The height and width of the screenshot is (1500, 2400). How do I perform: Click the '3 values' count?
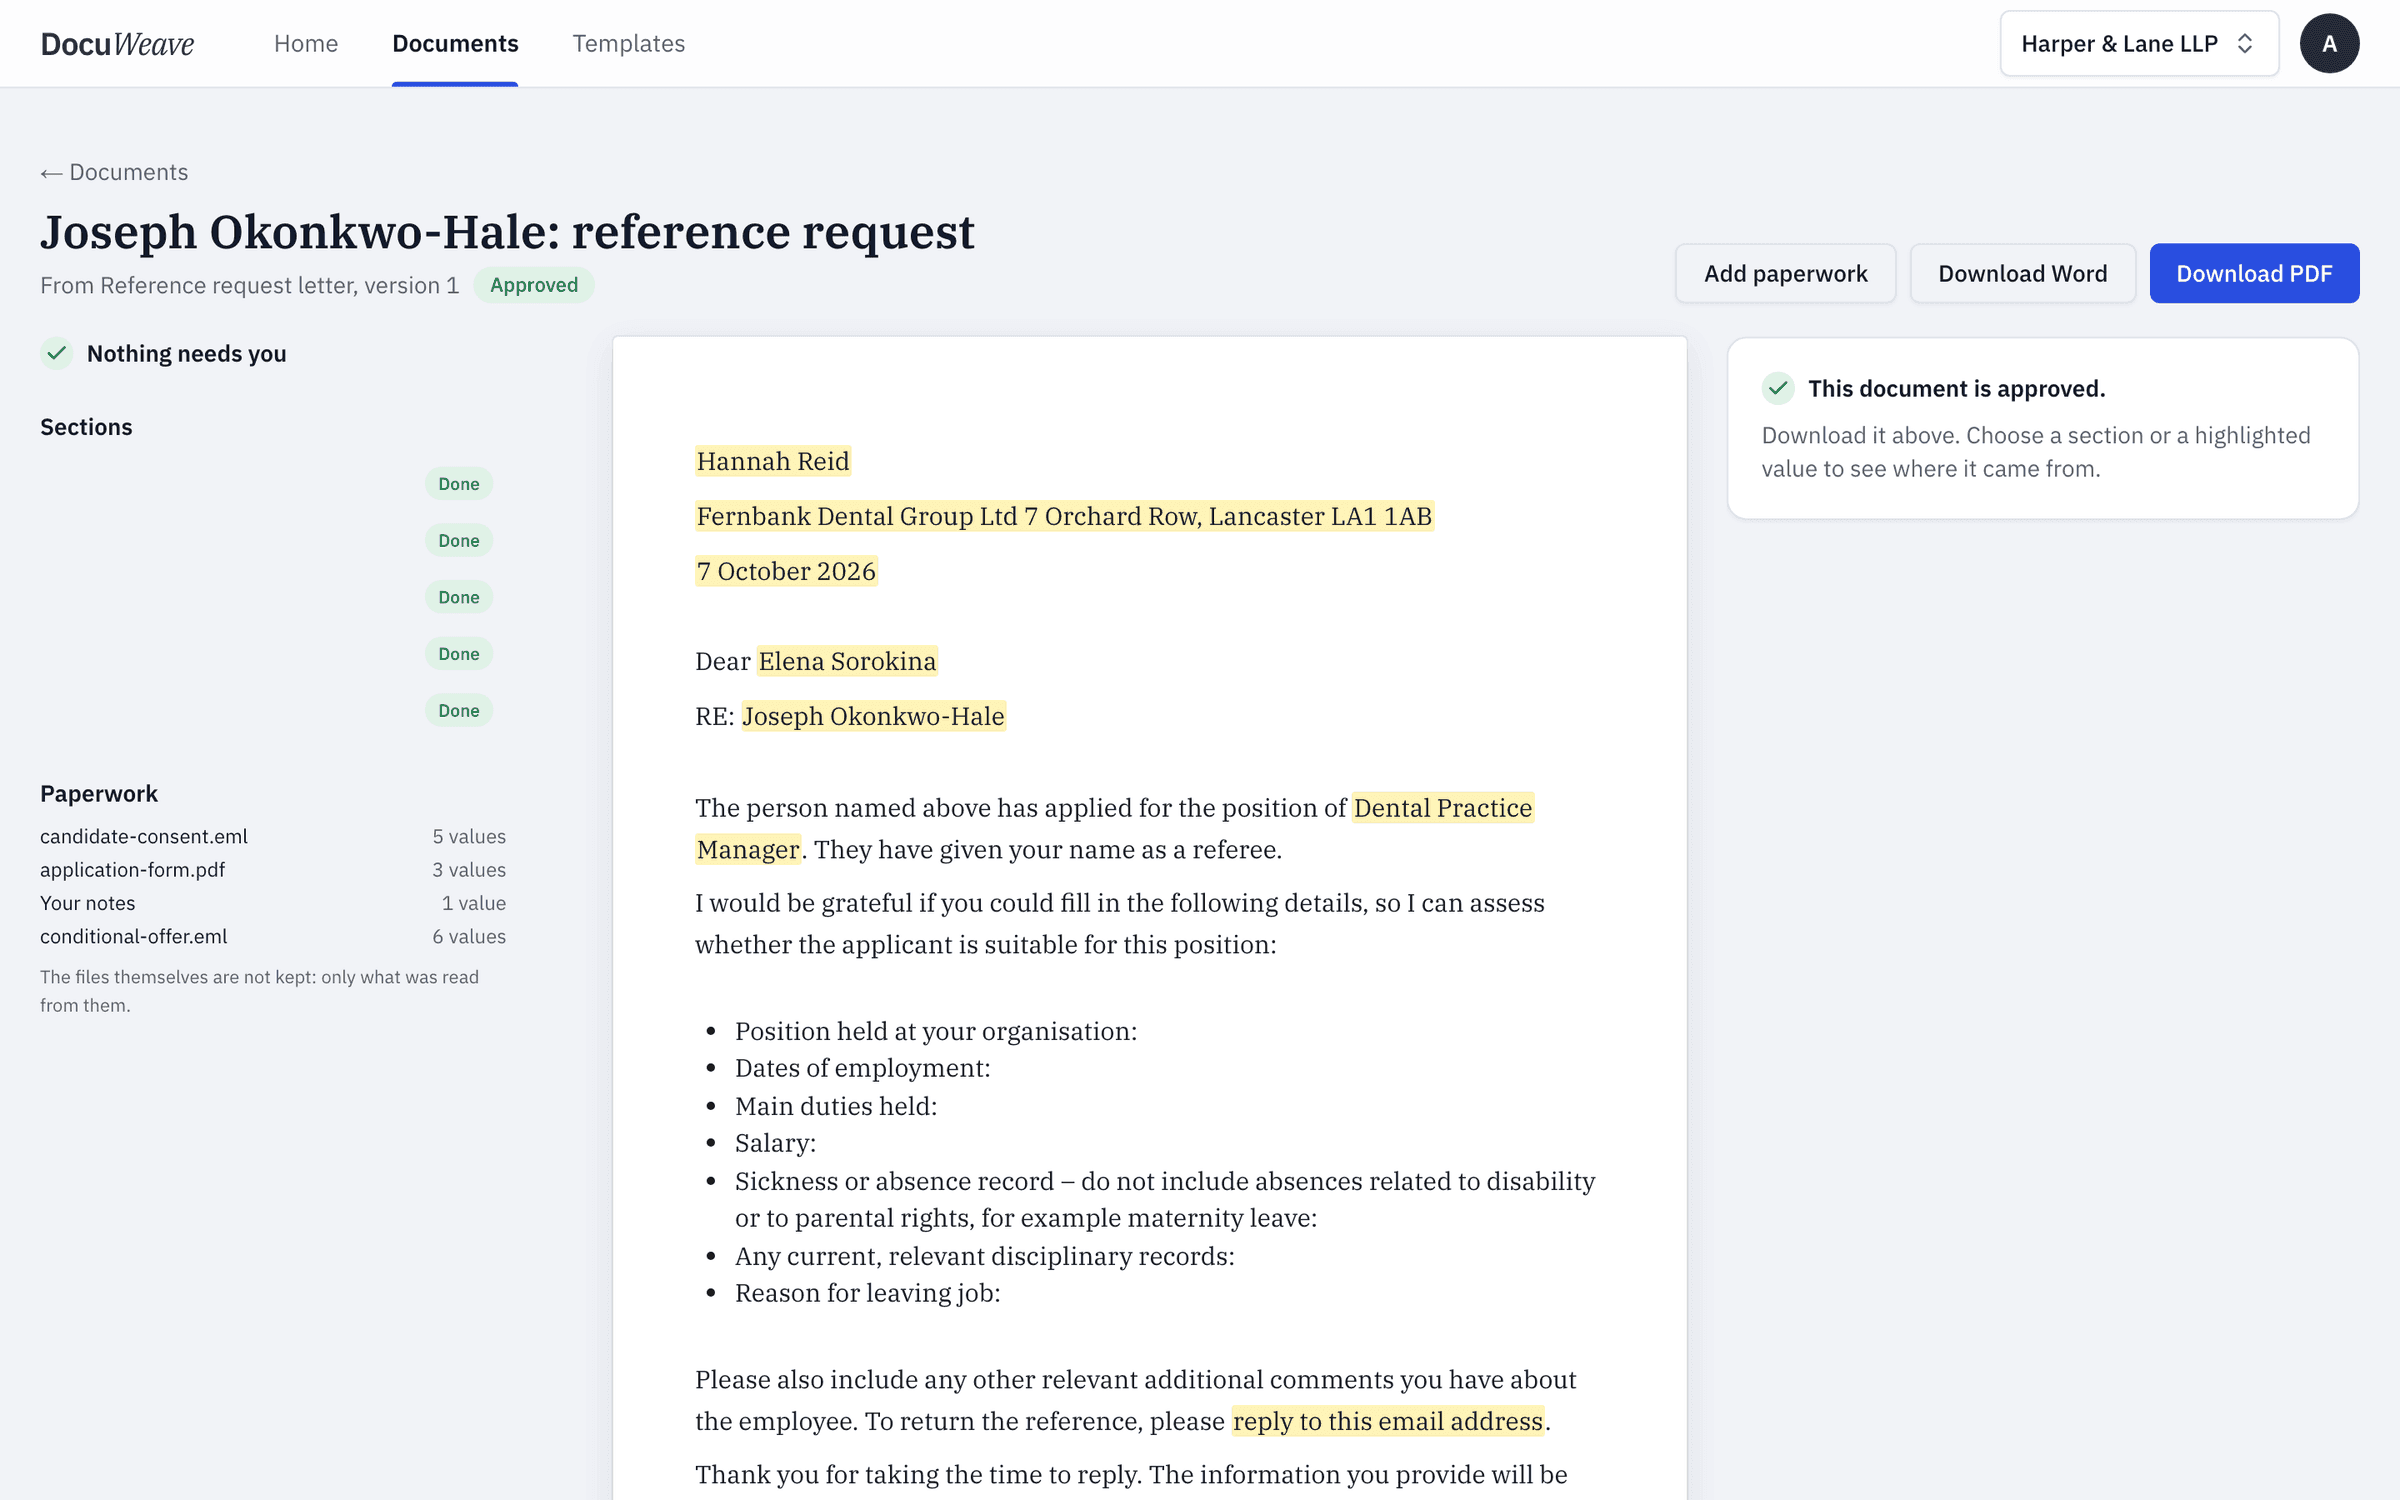469,870
